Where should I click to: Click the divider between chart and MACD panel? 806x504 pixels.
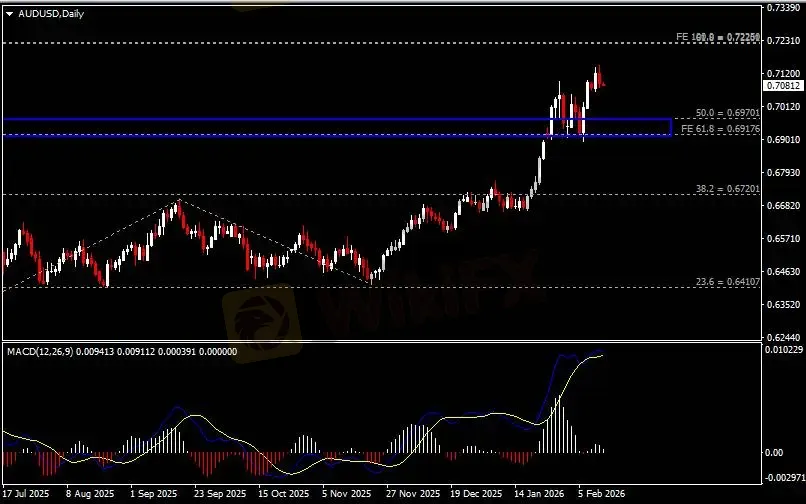click(381, 341)
